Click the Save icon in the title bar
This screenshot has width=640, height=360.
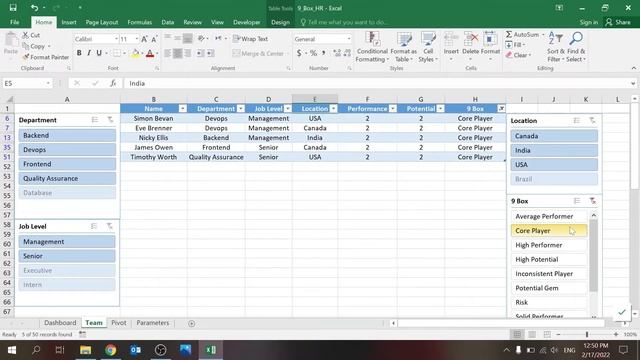point(13,8)
